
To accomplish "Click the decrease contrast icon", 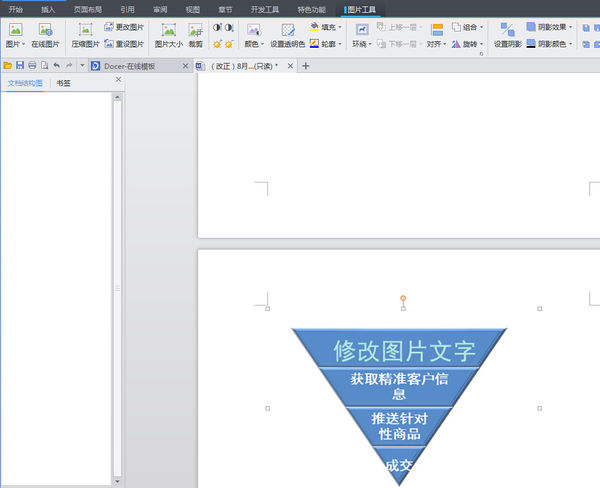I will click(229, 27).
